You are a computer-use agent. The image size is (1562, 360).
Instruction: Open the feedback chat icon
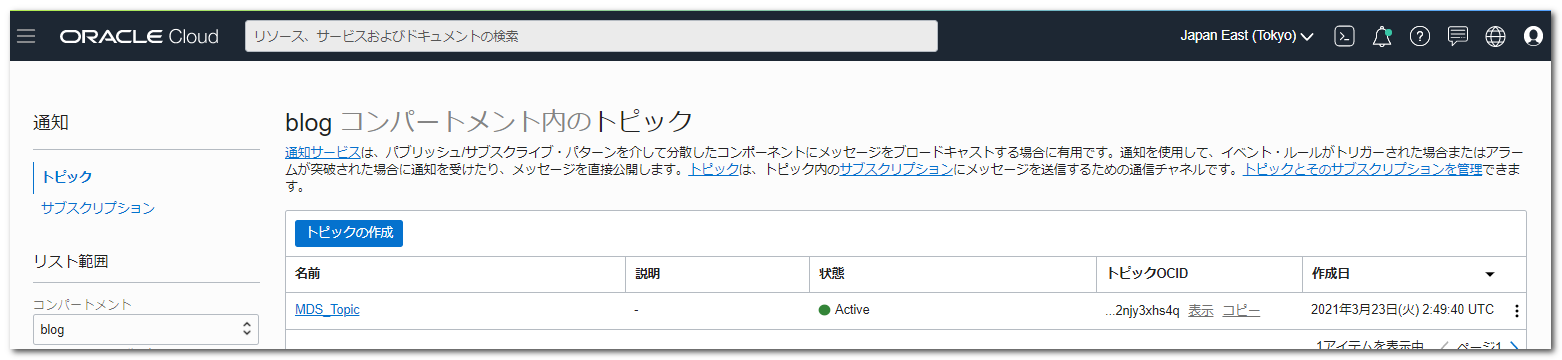pyautogui.click(x=1458, y=36)
